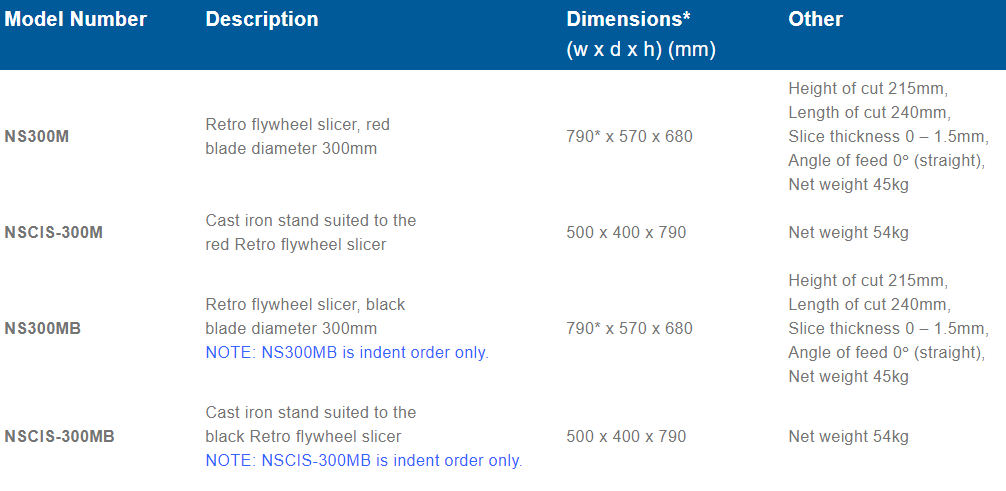Click the Dimensions* column header
The width and height of the screenshot is (1006, 491).
pyautogui.click(x=628, y=19)
